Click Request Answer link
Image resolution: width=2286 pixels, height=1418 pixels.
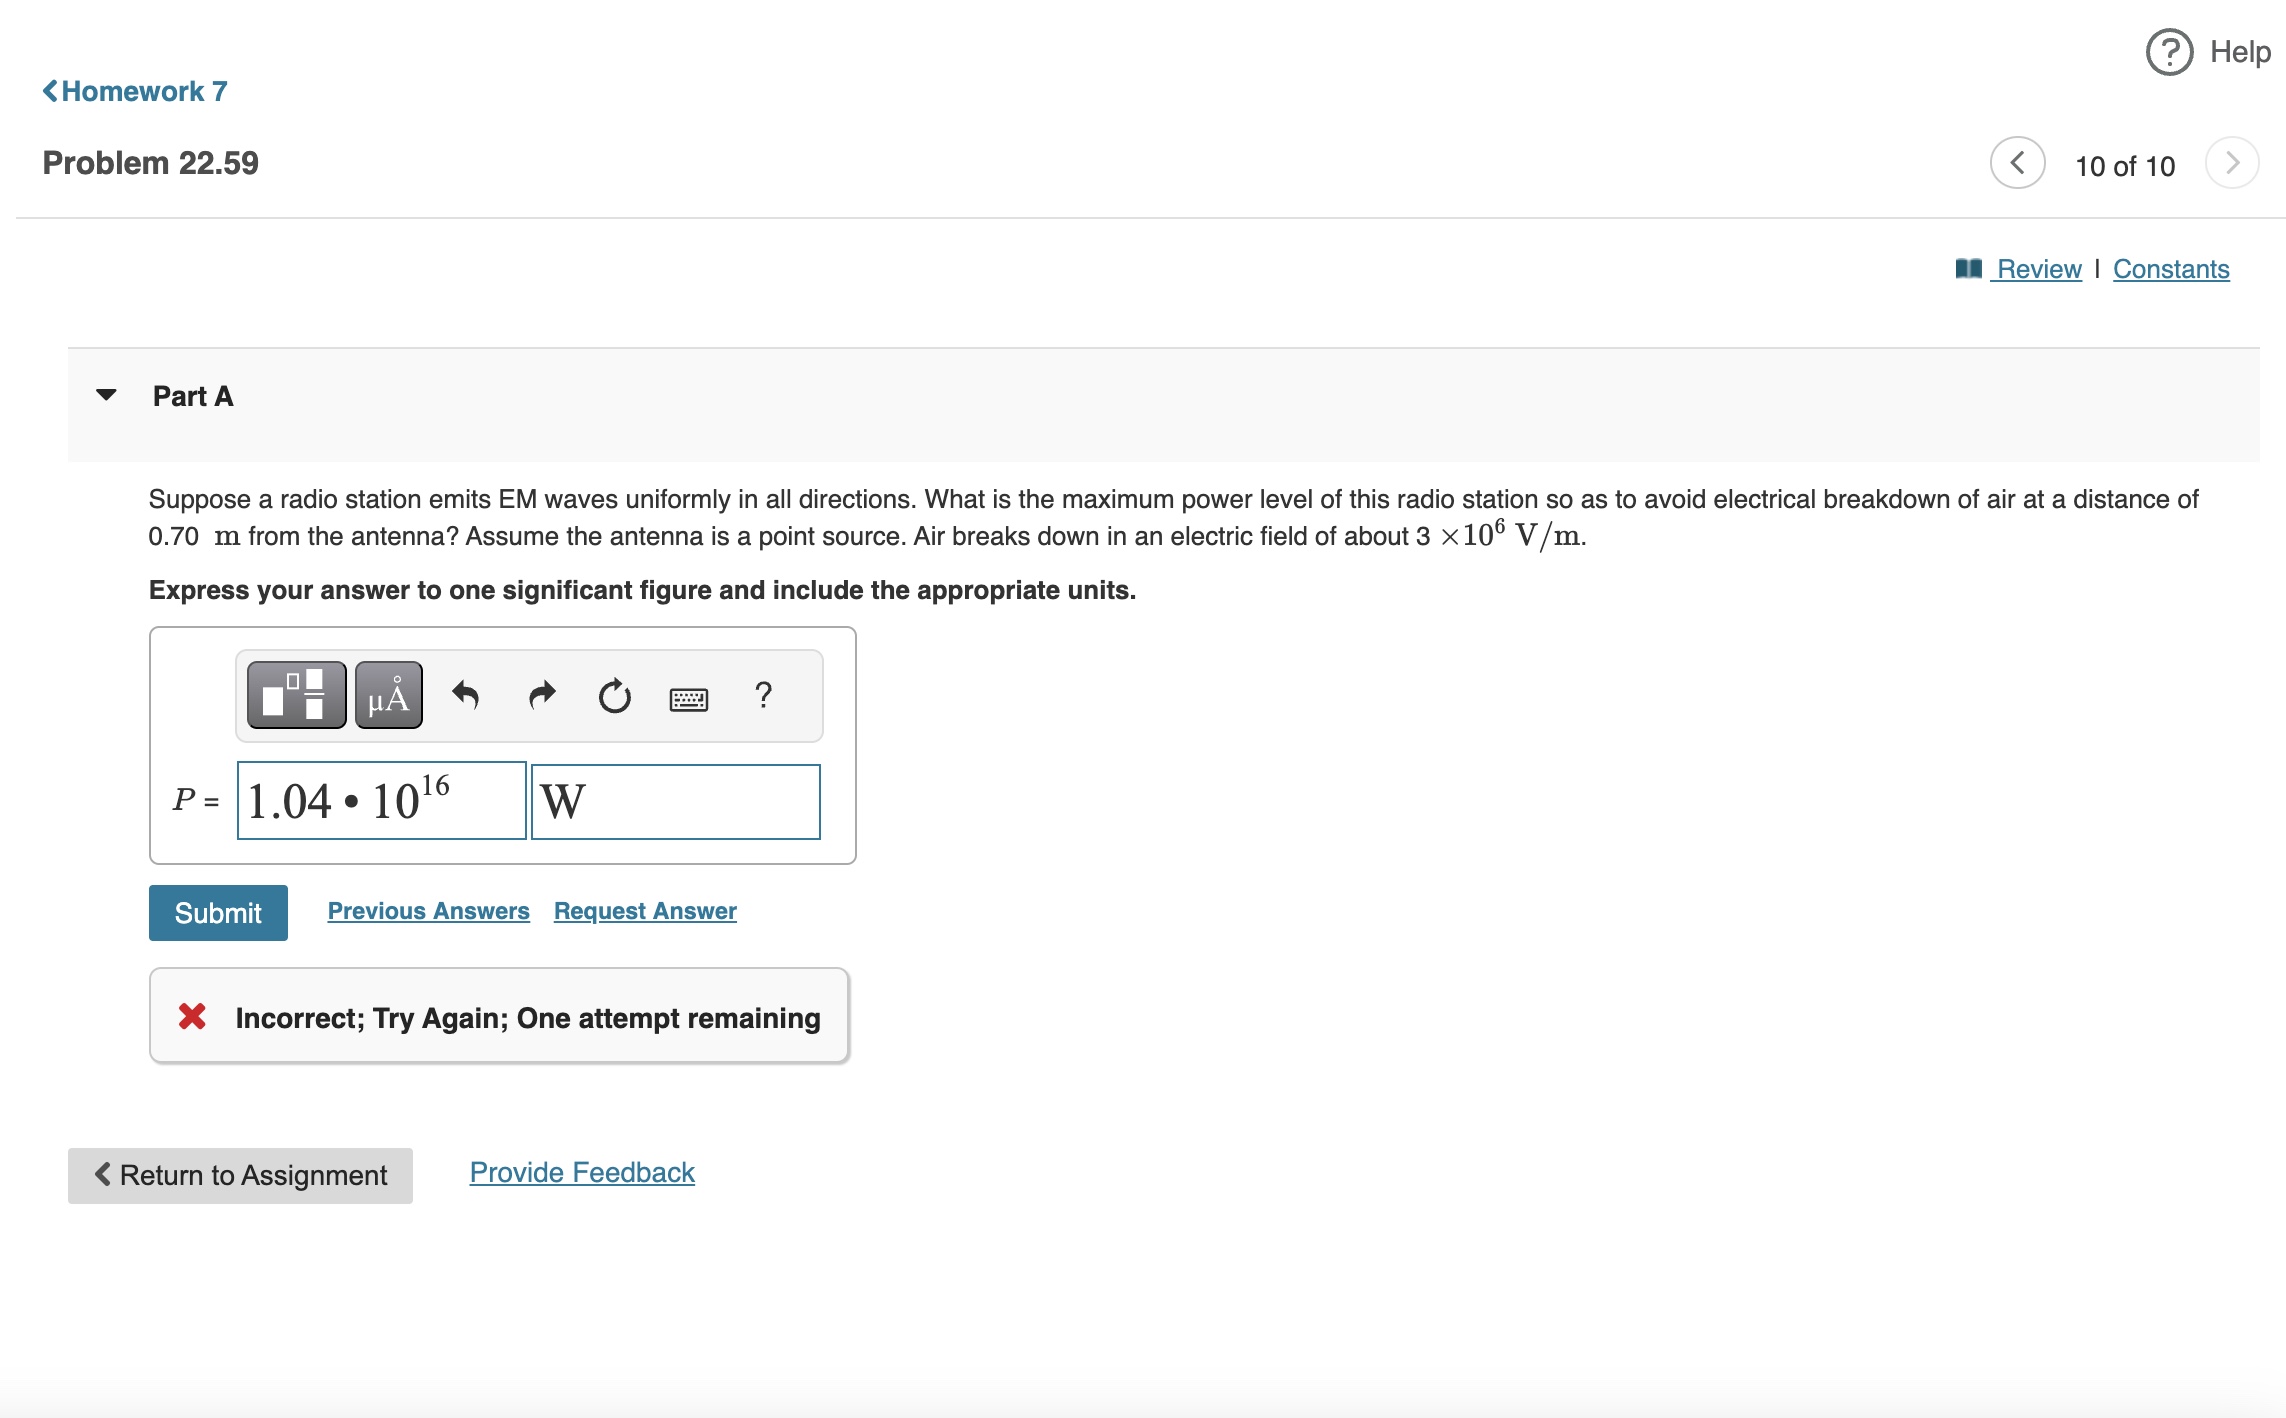pos(645,911)
